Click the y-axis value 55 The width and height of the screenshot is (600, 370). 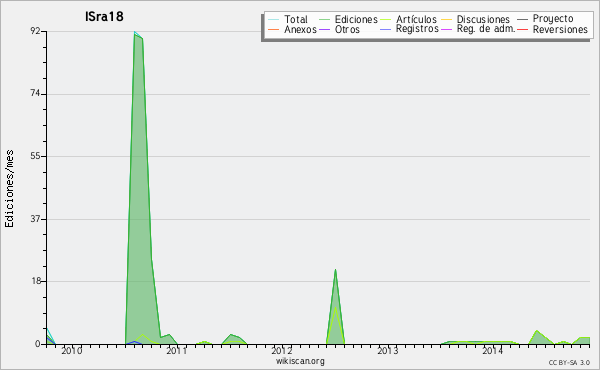pyautogui.click(x=36, y=156)
